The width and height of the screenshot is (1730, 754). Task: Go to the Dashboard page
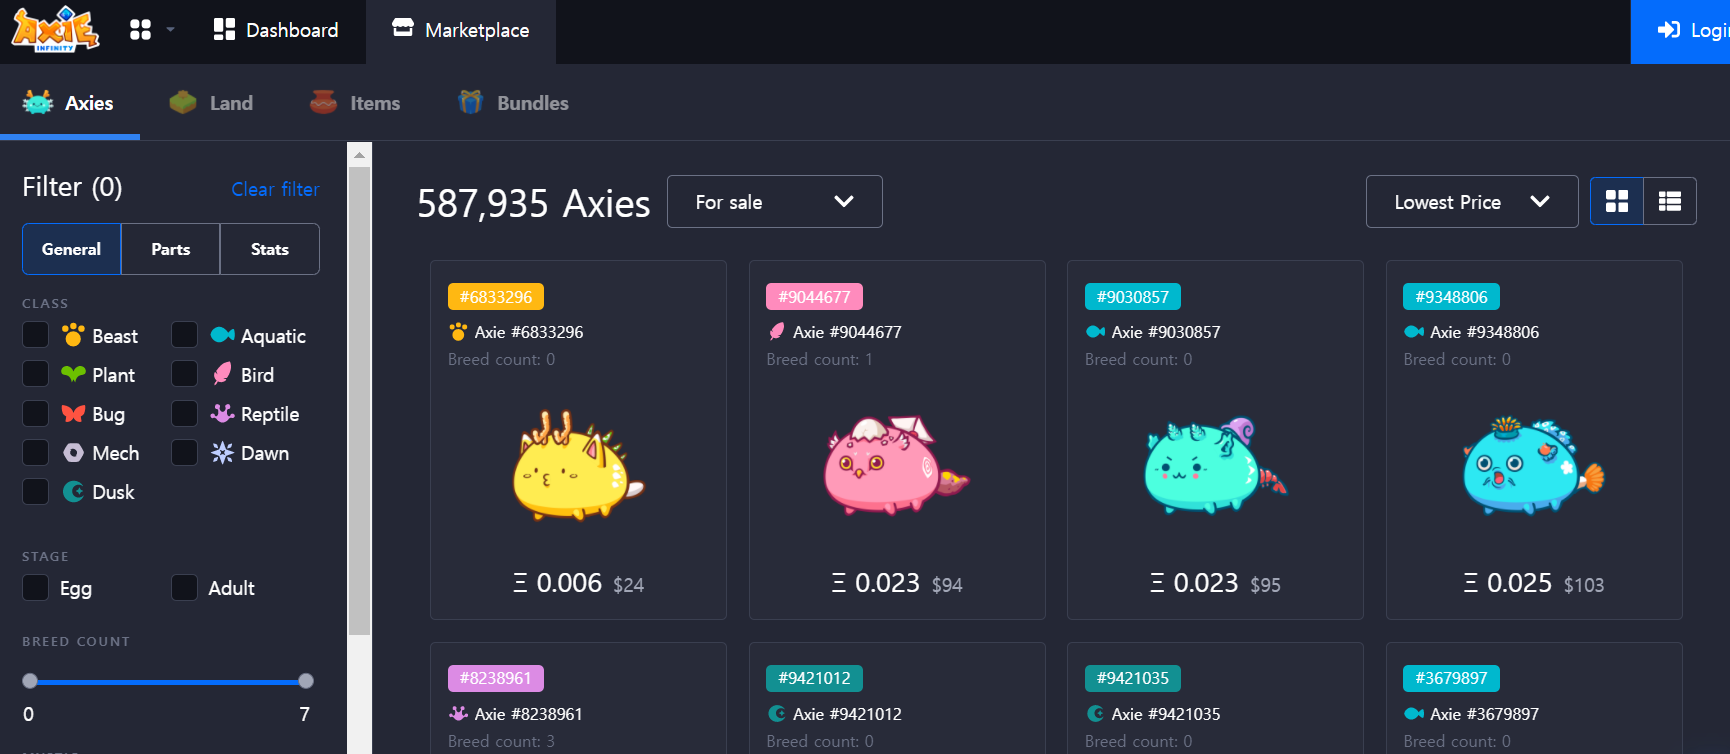point(276,30)
